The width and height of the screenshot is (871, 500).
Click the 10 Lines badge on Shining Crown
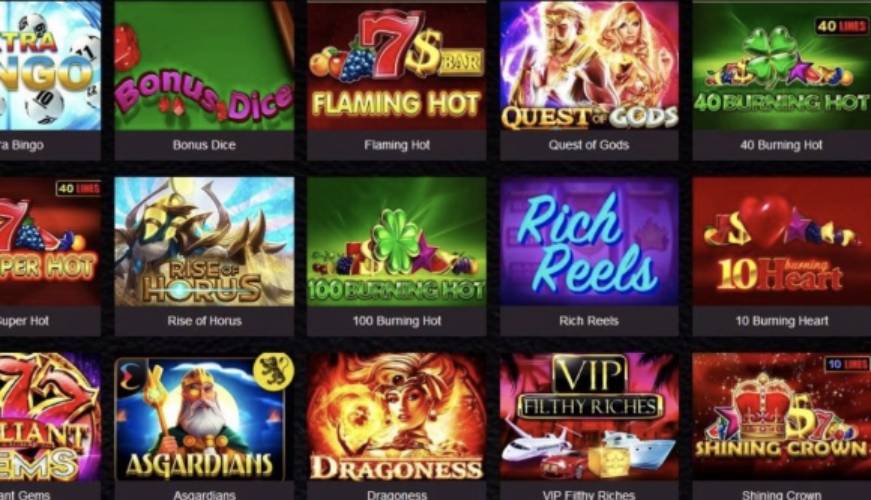pos(847,364)
